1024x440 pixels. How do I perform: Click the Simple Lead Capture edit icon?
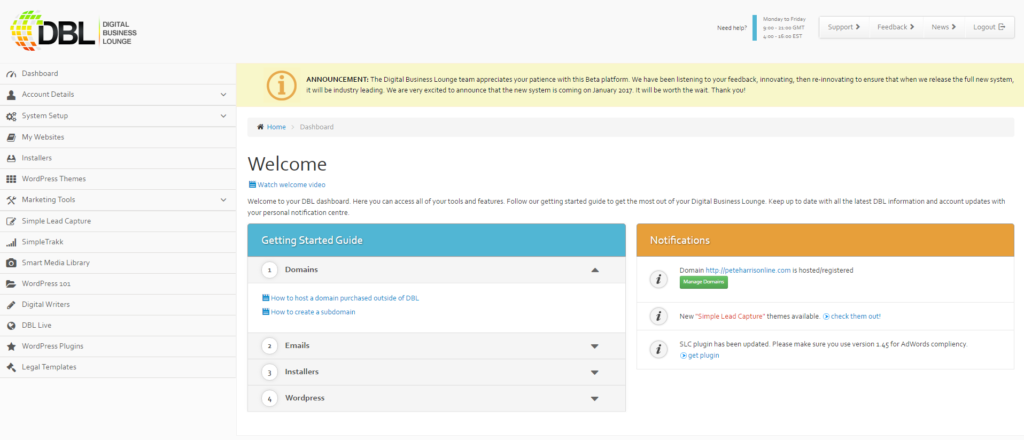pos(11,221)
